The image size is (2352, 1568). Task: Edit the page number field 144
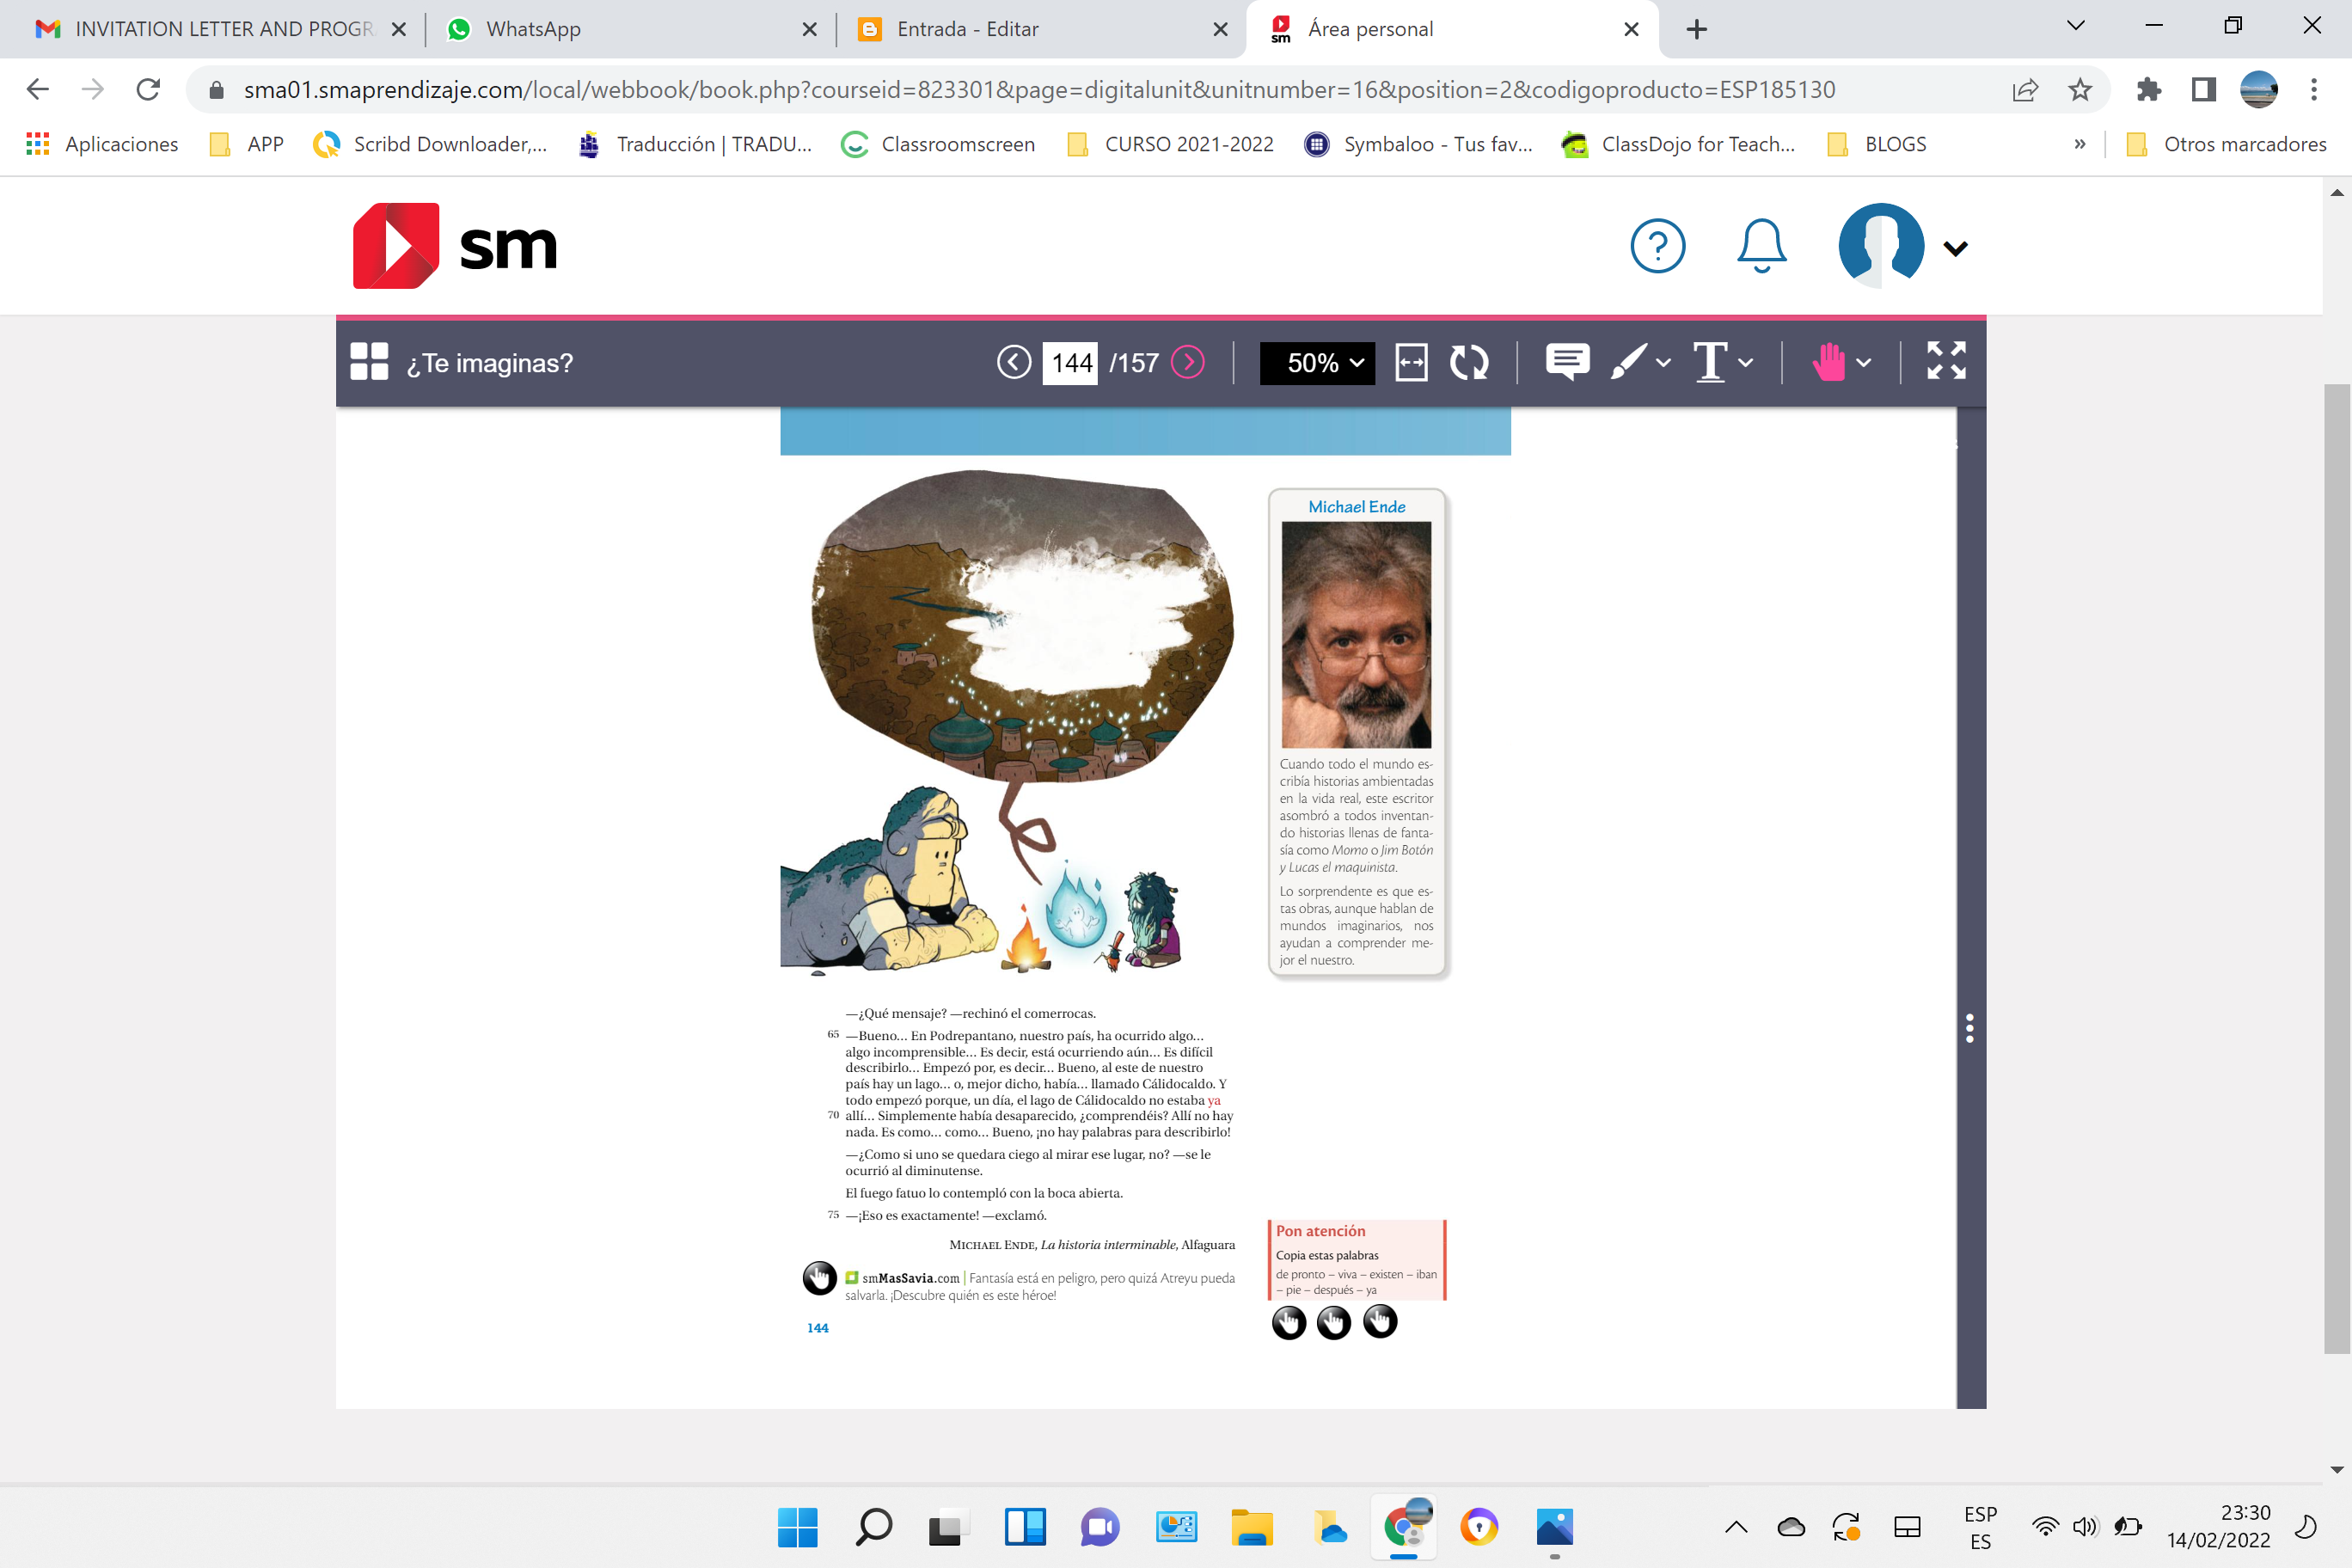1070,362
